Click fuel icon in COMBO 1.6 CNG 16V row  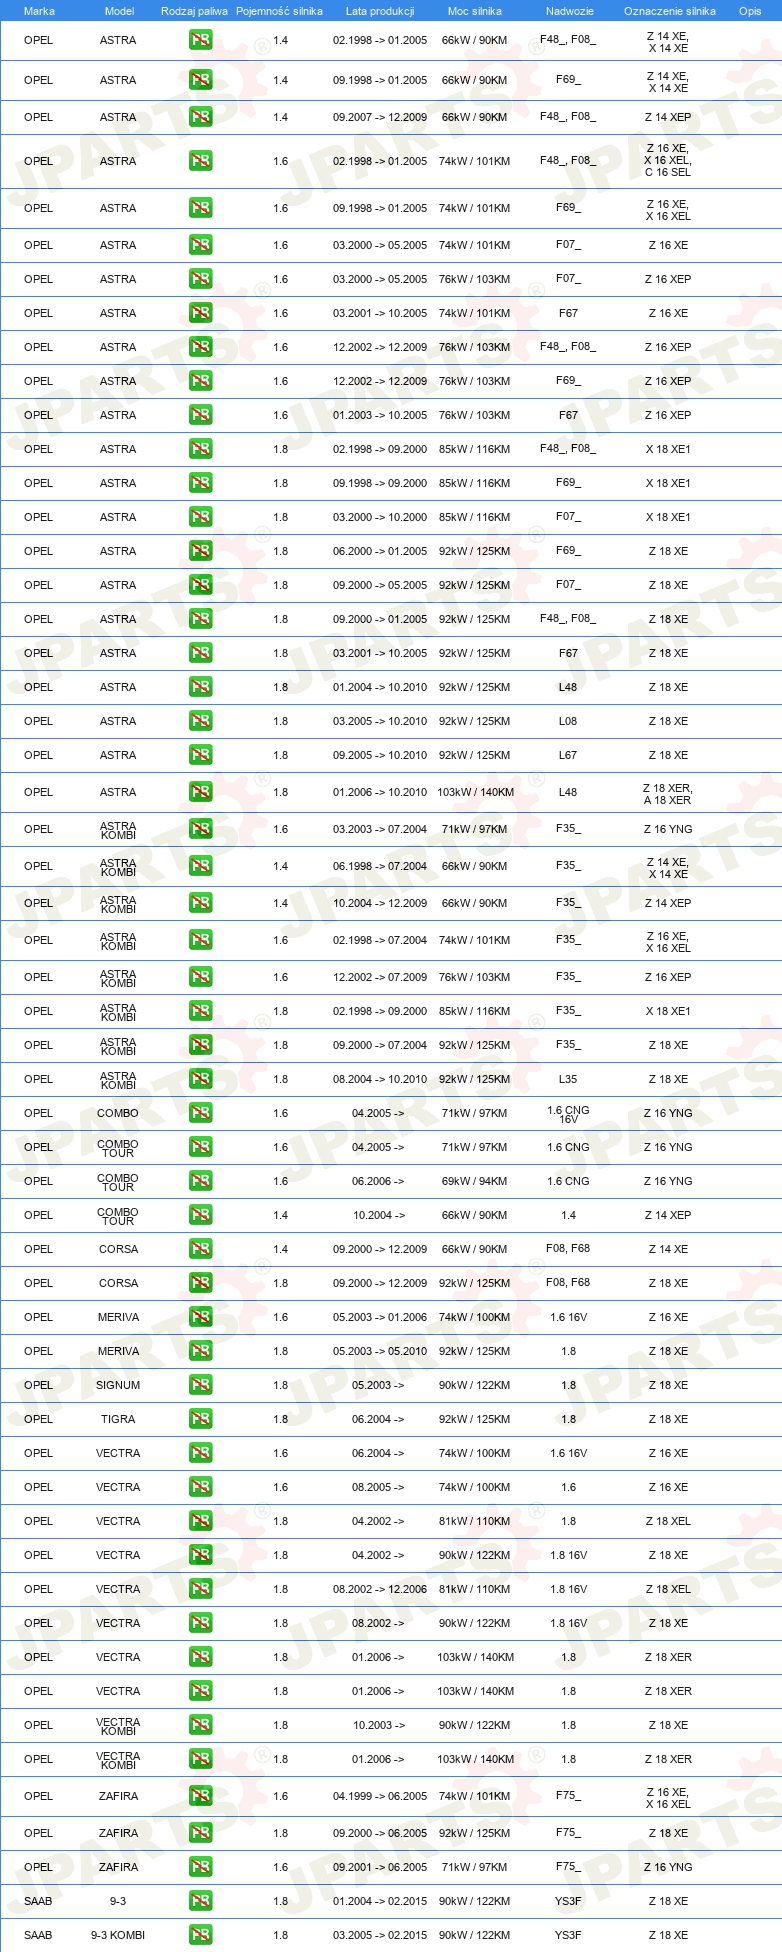click(200, 1112)
